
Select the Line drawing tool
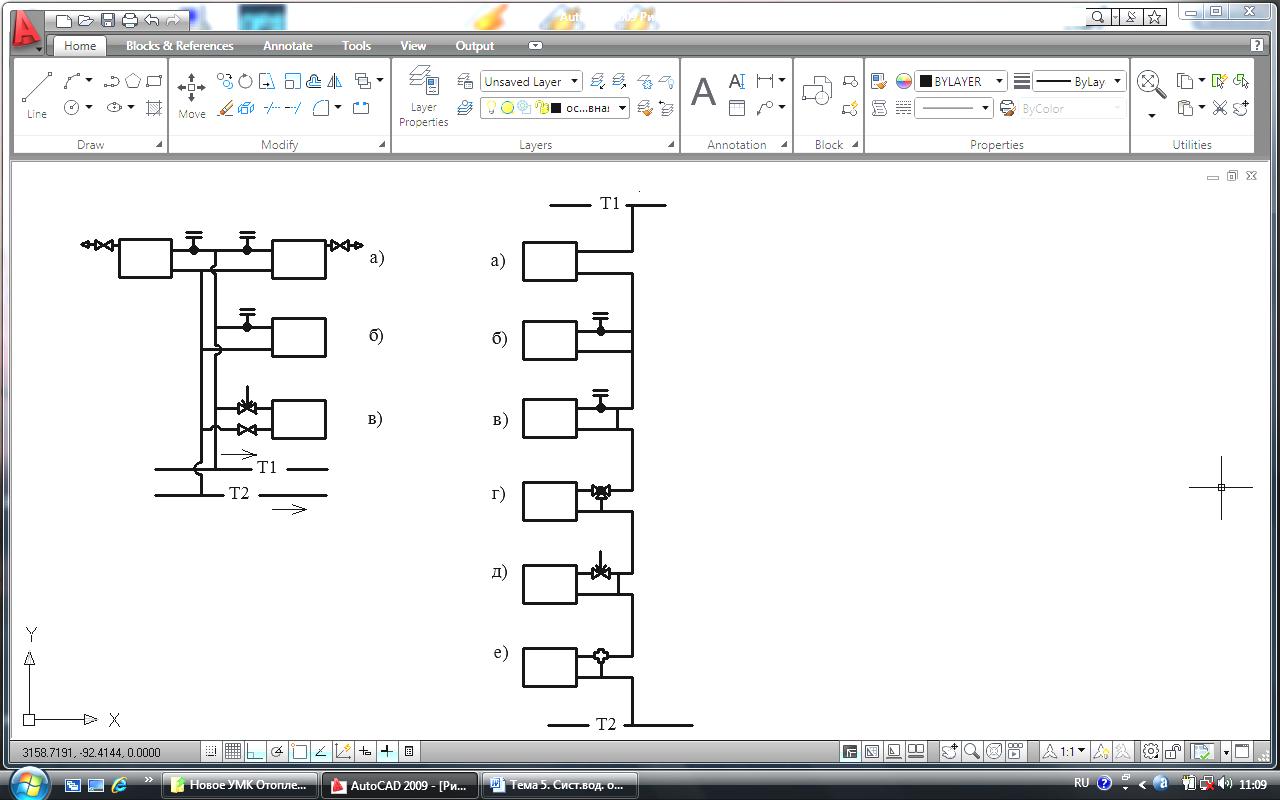tap(37, 95)
